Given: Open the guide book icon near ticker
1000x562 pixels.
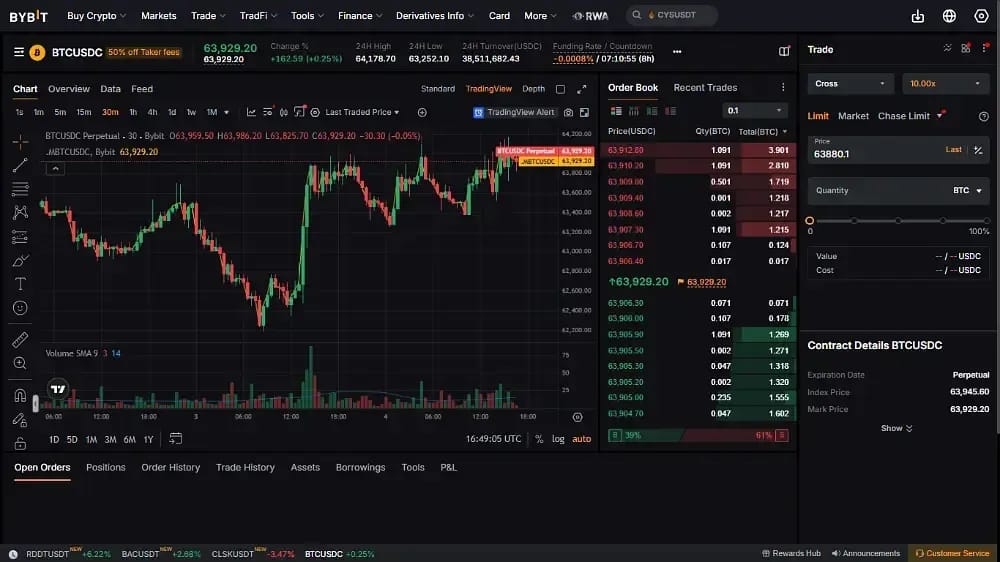Looking at the screenshot, I should [784, 51].
